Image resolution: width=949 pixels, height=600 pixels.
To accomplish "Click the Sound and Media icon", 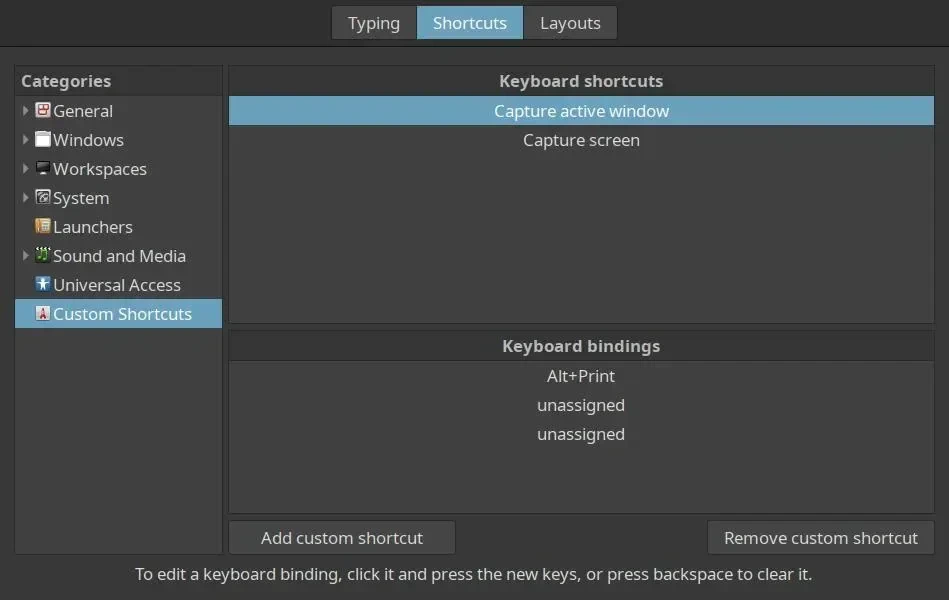I will 42,255.
